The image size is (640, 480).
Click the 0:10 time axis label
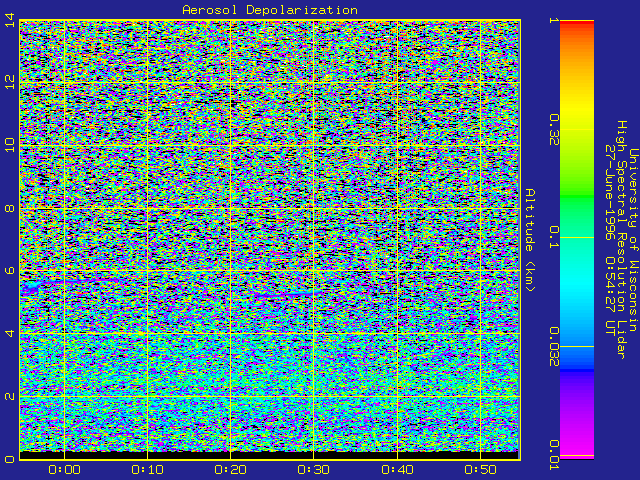click(x=147, y=470)
